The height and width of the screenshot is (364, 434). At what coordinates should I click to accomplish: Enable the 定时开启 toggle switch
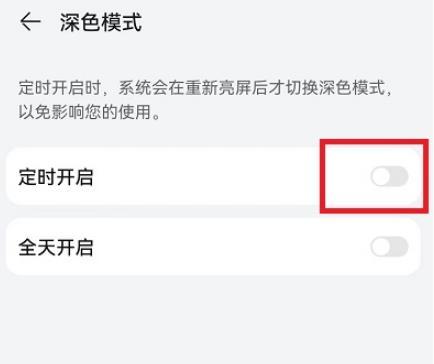(x=389, y=176)
